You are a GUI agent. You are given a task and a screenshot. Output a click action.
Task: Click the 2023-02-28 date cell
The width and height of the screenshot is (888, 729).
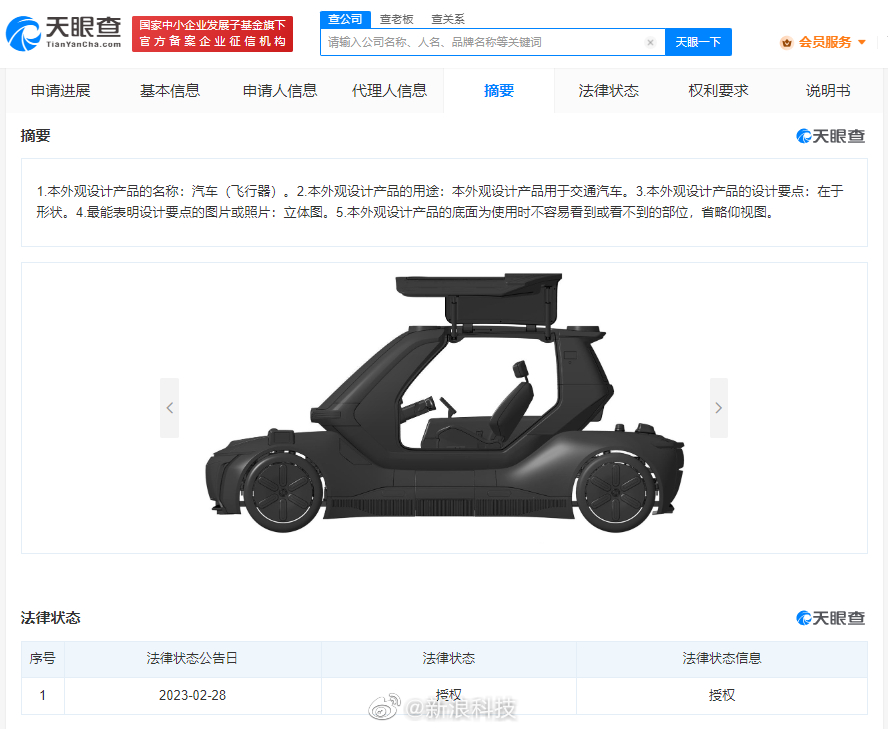tap(193, 696)
